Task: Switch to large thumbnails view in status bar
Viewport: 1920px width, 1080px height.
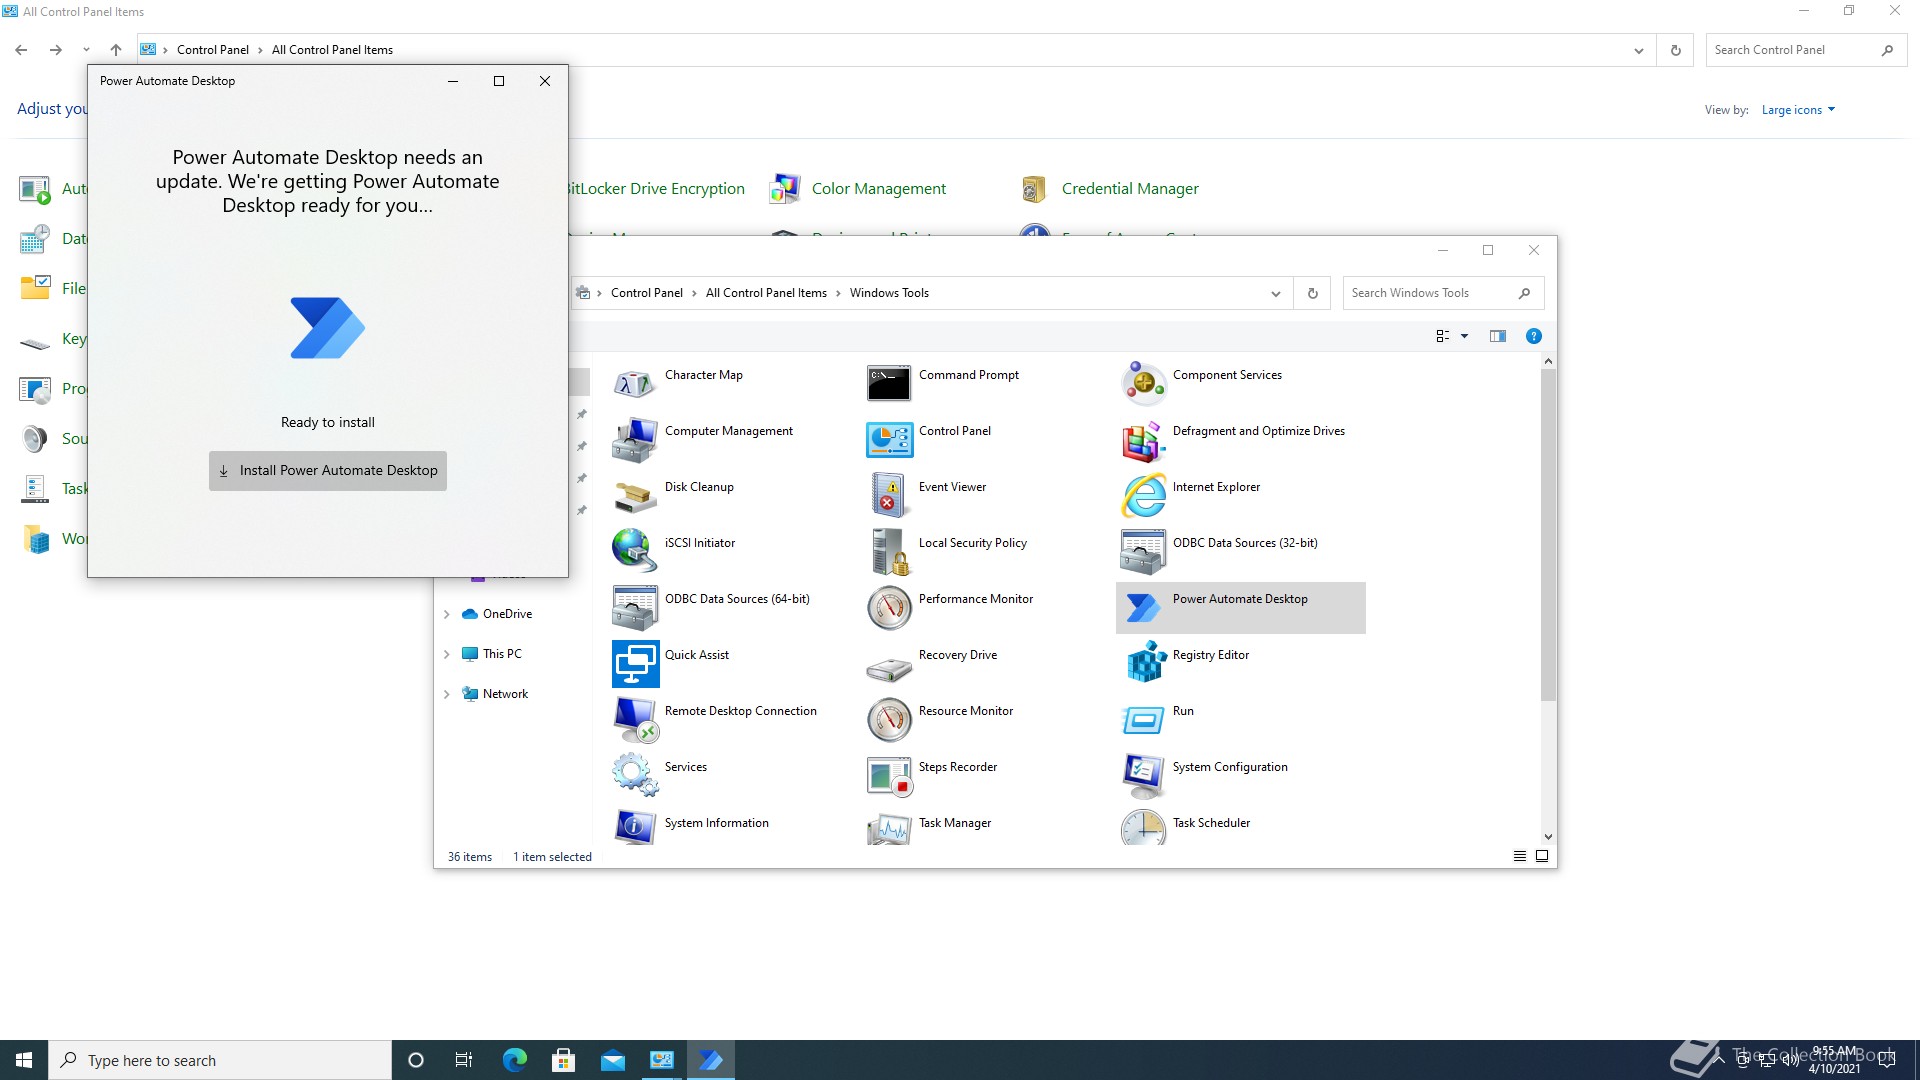Action: (1542, 856)
